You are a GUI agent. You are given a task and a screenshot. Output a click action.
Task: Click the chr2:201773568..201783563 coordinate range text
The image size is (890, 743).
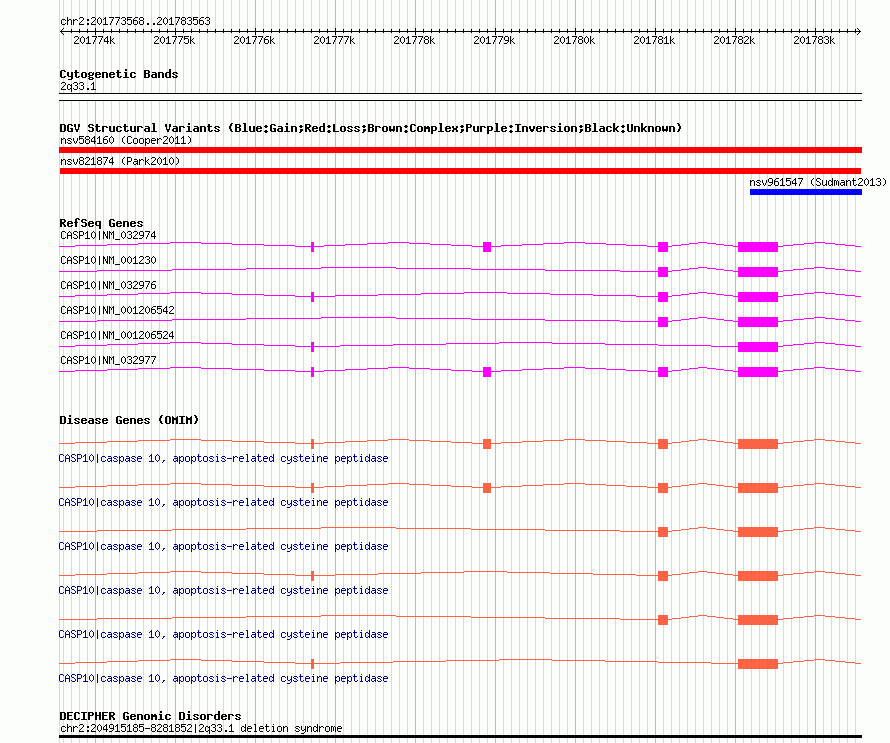[x=135, y=21]
